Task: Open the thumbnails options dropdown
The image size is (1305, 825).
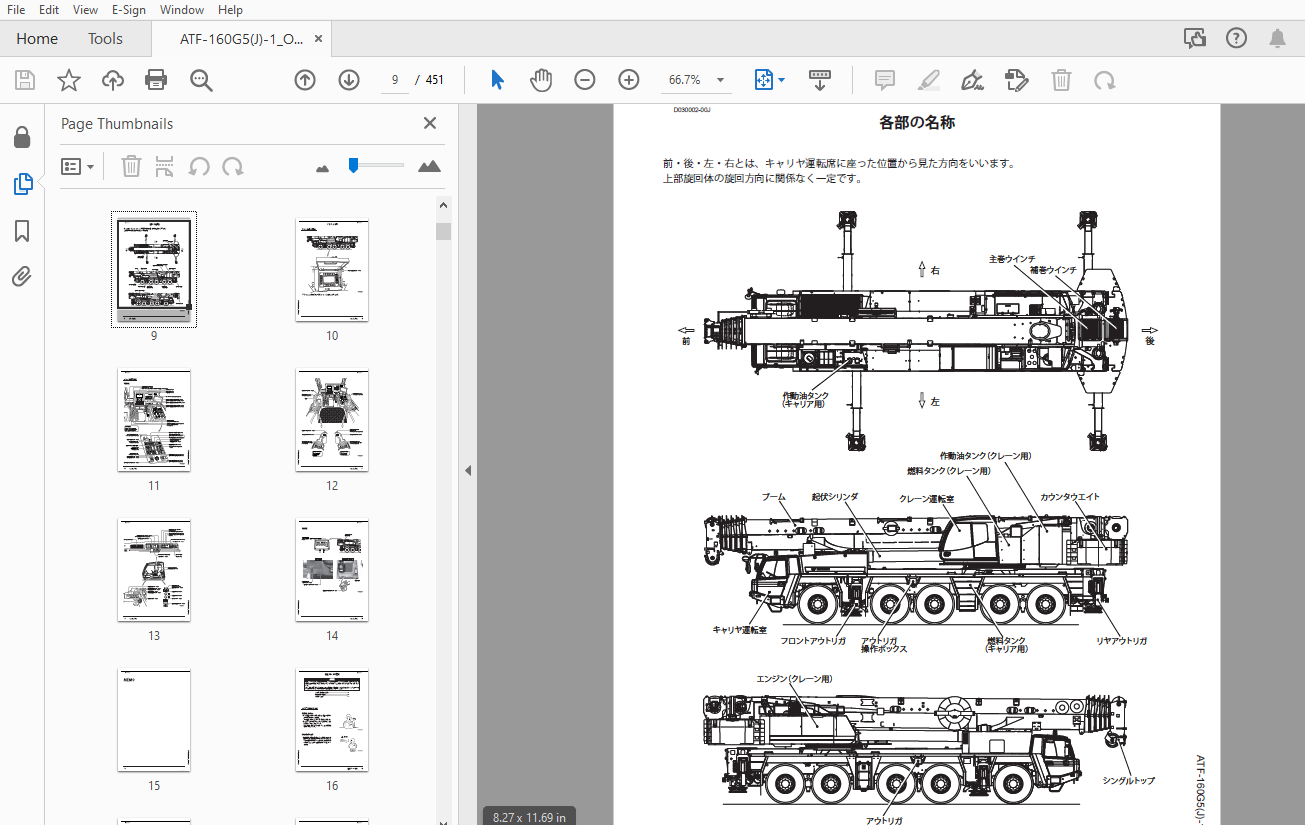Action: (78, 166)
